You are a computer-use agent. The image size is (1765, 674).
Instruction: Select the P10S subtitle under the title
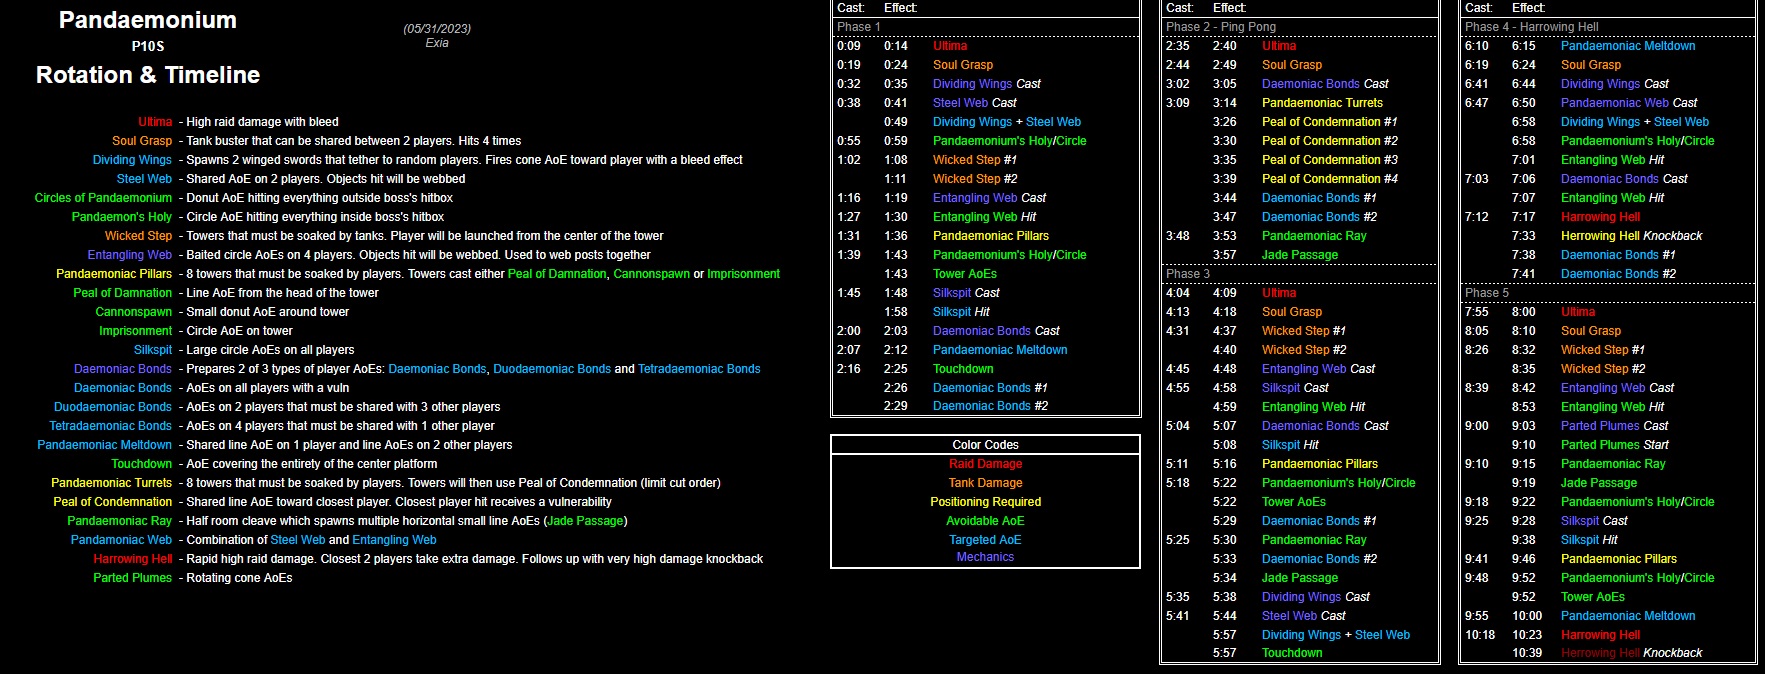point(147,46)
